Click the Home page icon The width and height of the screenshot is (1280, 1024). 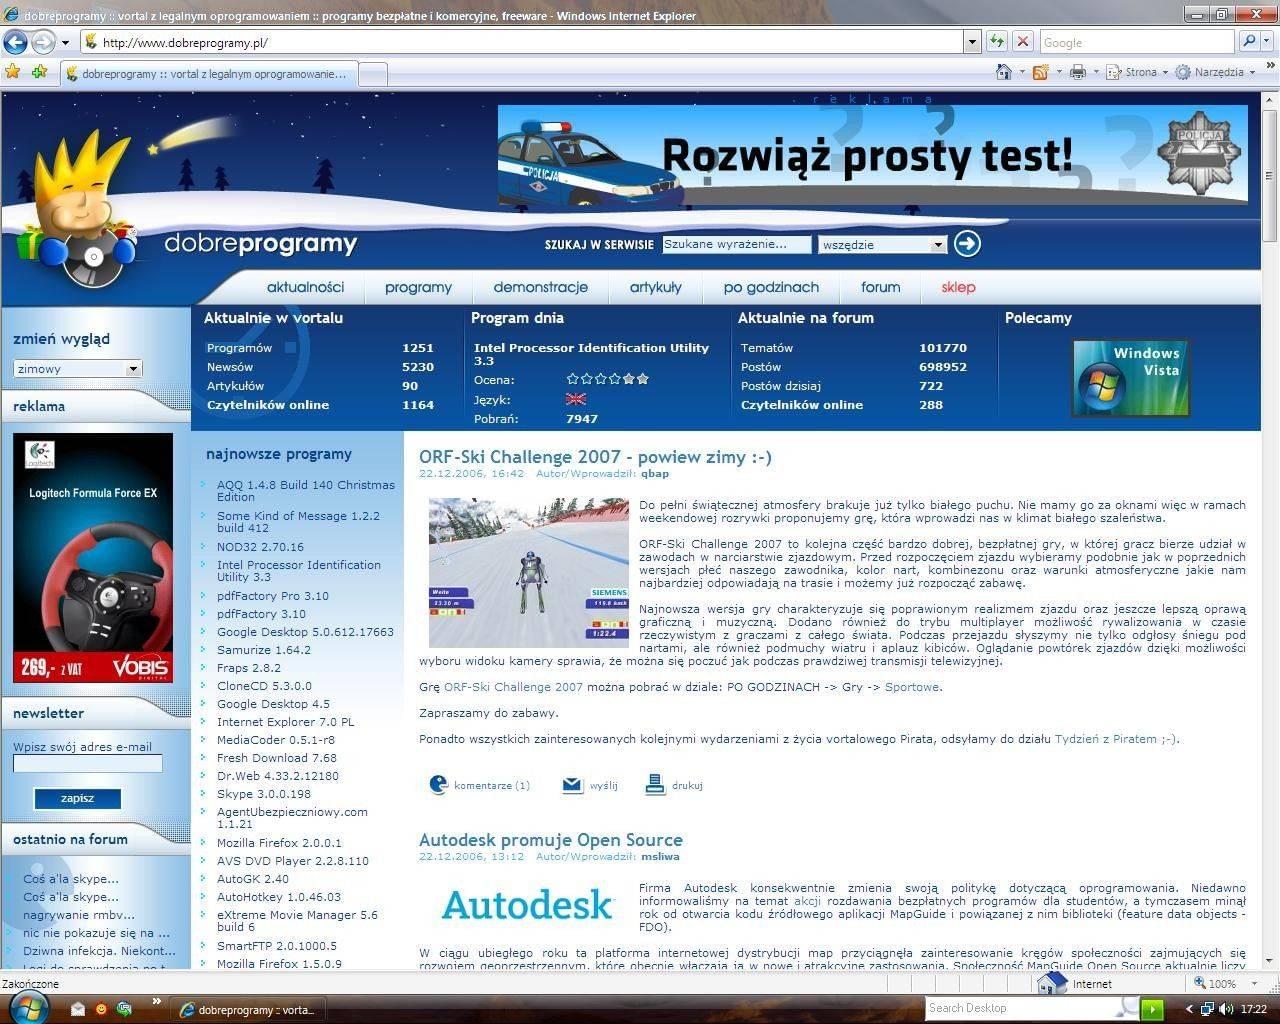click(x=1004, y=72)
